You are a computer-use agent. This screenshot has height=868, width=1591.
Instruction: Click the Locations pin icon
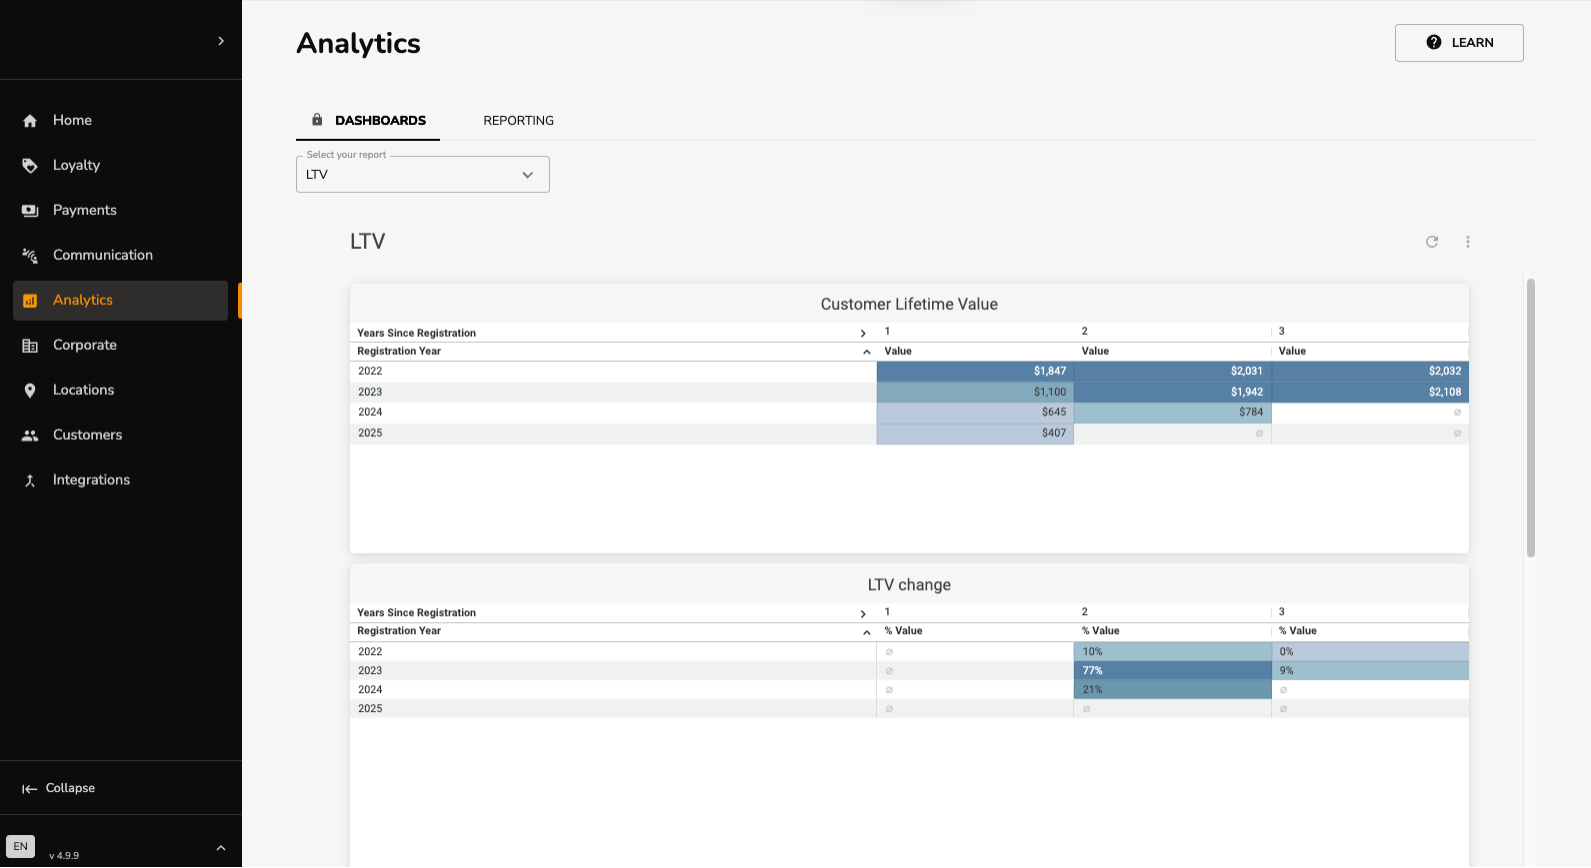pyautogui.click(x=30, y=391)
